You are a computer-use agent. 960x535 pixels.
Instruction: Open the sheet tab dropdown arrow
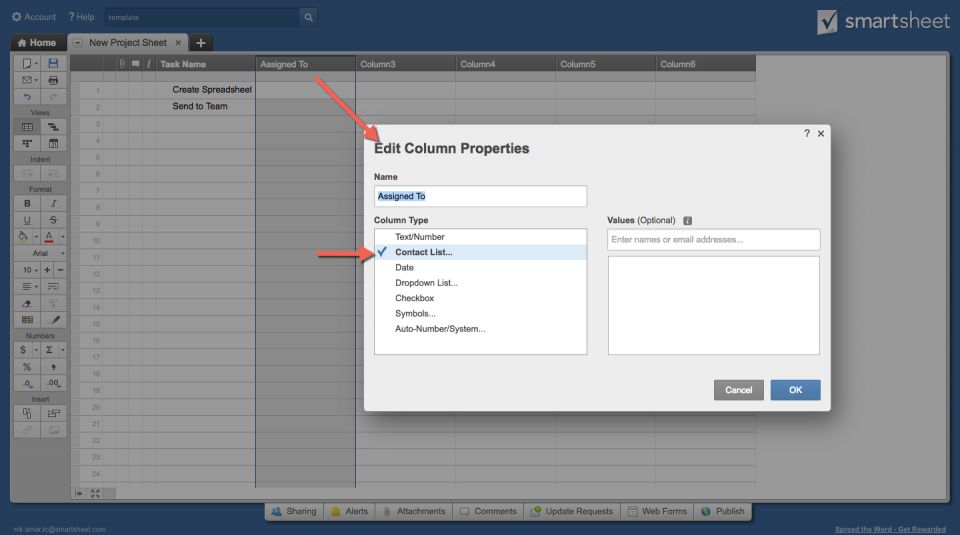pos(78,43)
